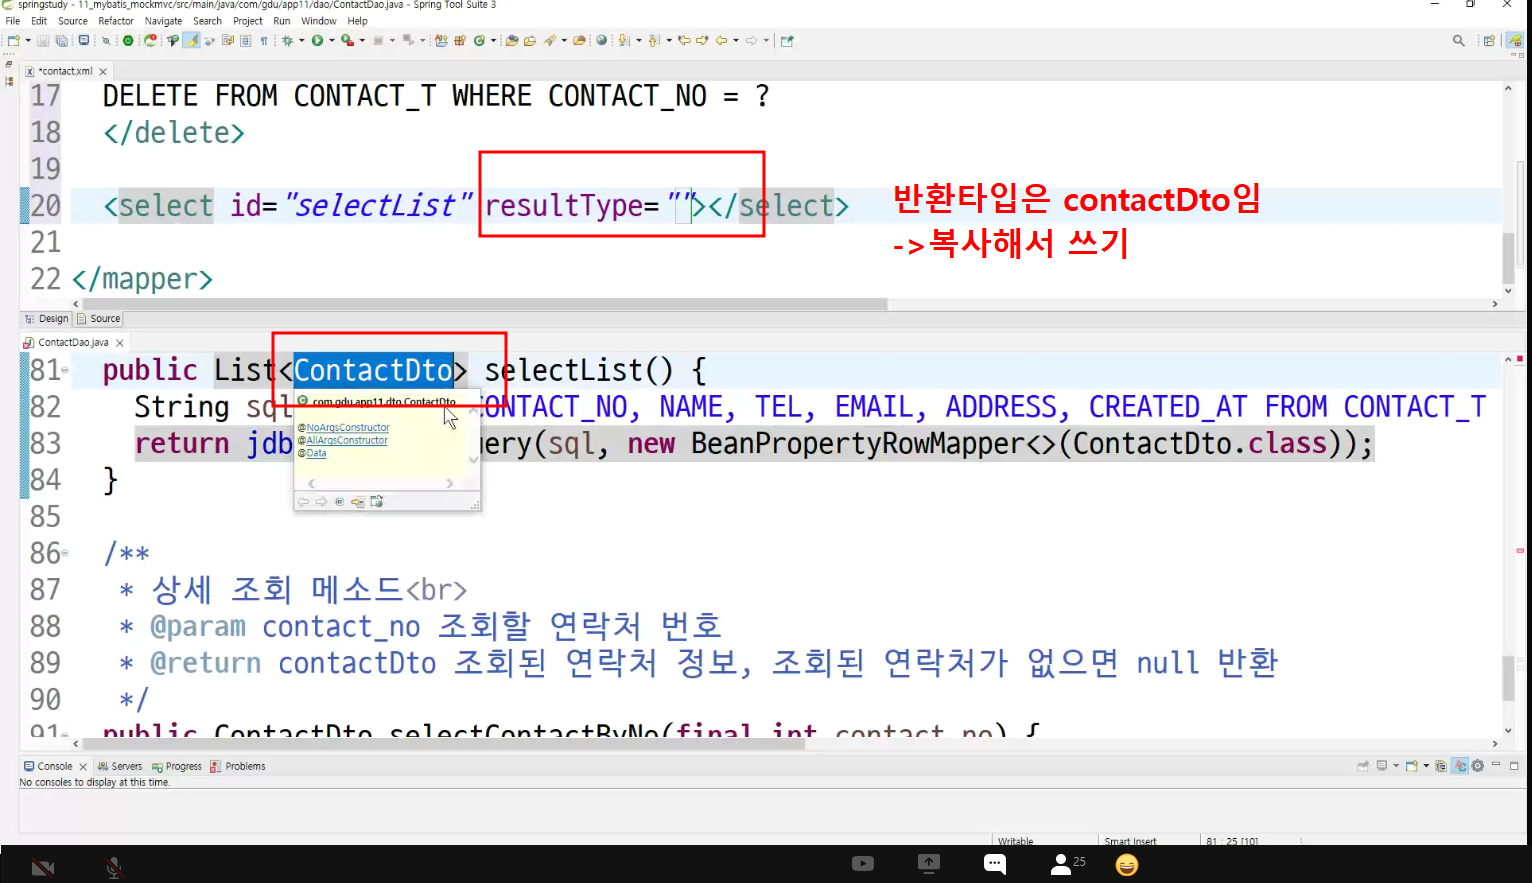The height and width of the screenshot is (883, 1532).
Task: Select the Problems view tab
Action: pyautogui.click(x=238, y=767)
